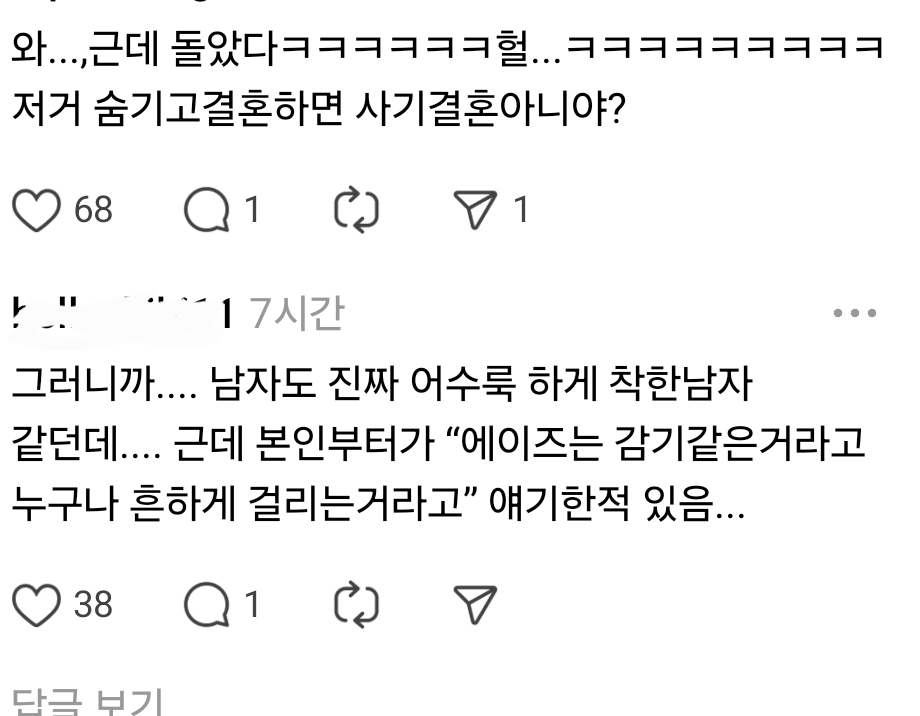Like the post with 68 likes
This screenshot has width=920, height=716.
click(36, 210)
